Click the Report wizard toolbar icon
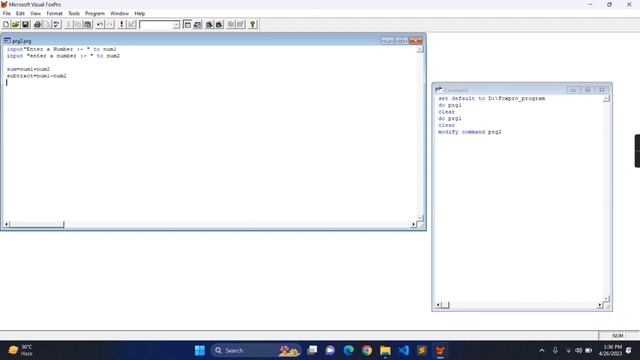640x360 pixels. pyautogui.click(x=219, y=24)
